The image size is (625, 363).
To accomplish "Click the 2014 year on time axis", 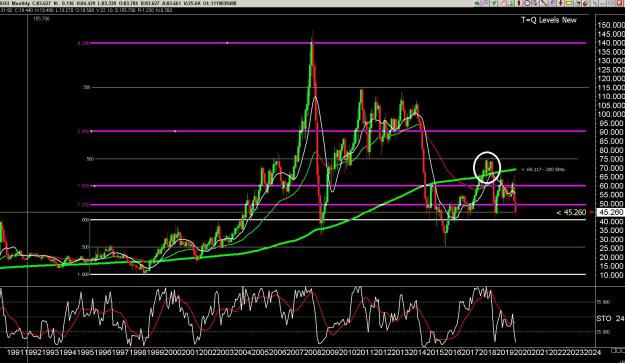I will [419, 352].
